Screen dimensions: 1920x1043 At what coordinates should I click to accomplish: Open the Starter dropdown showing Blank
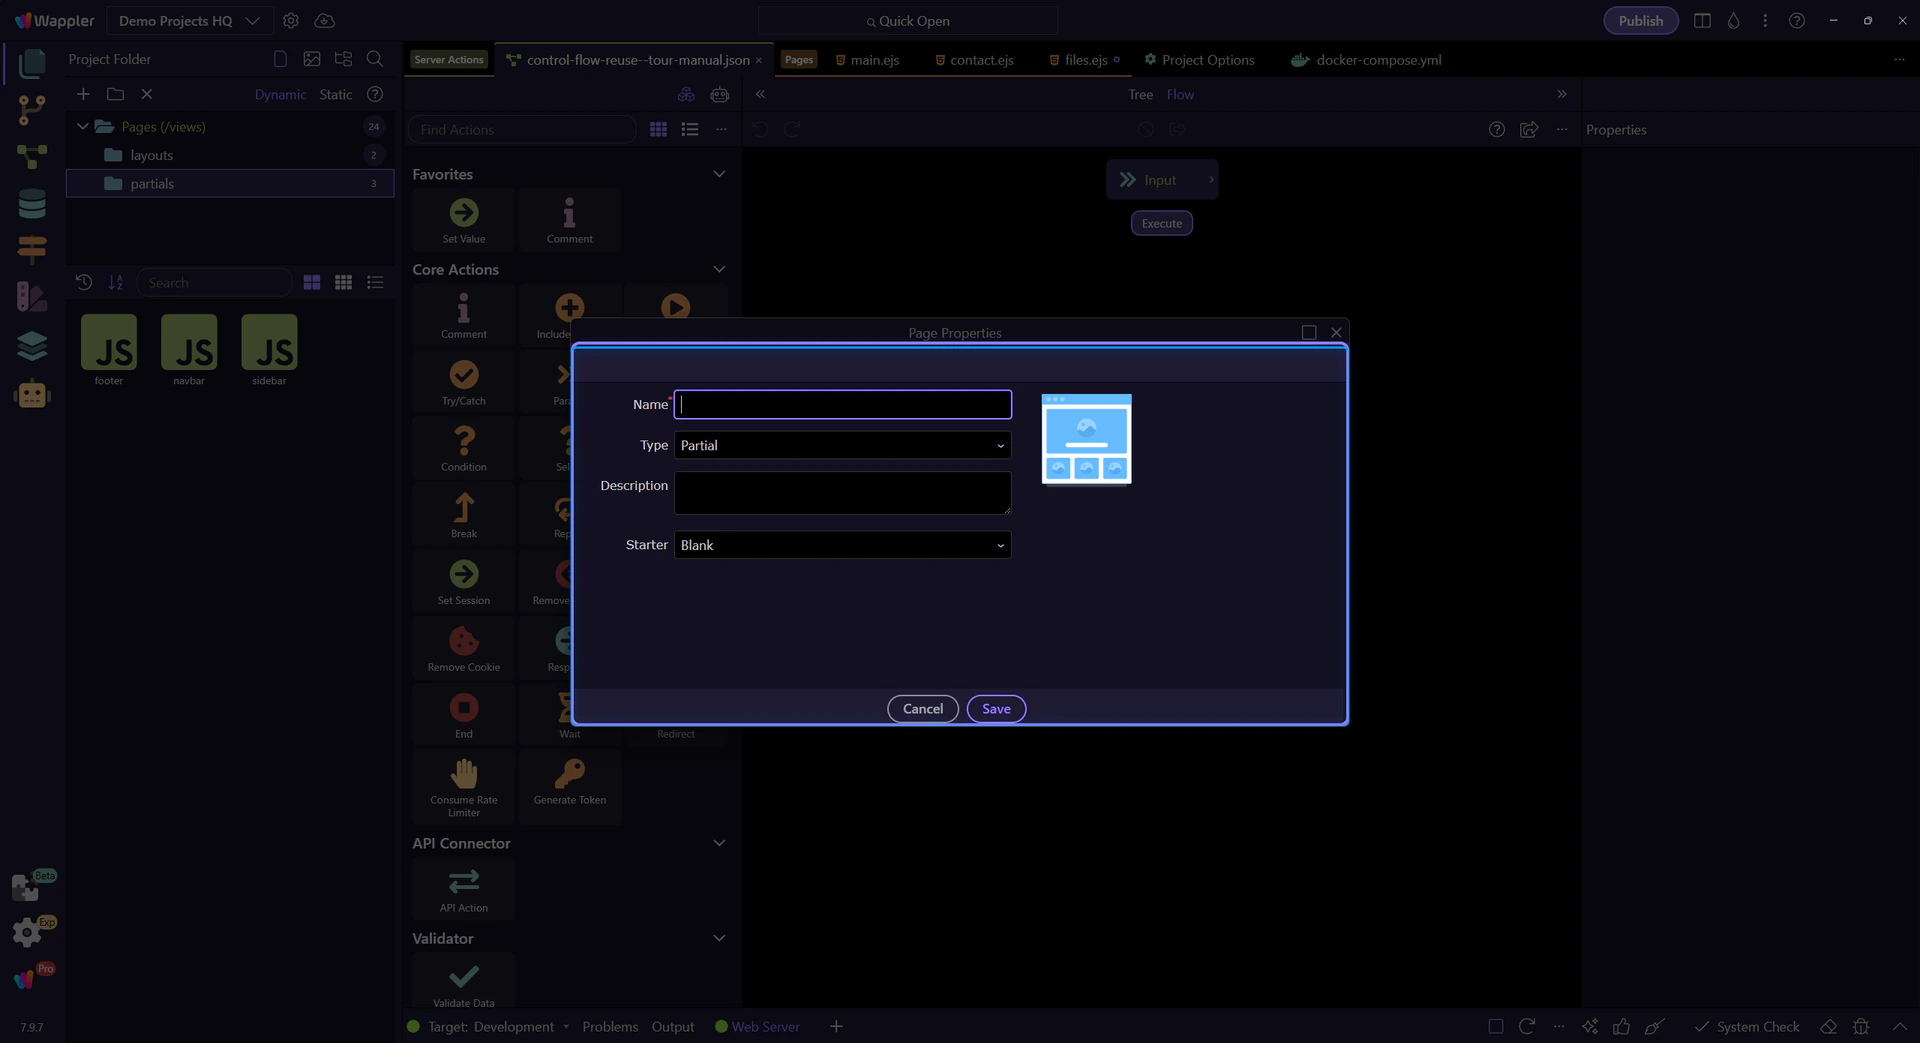click(843, 545)
